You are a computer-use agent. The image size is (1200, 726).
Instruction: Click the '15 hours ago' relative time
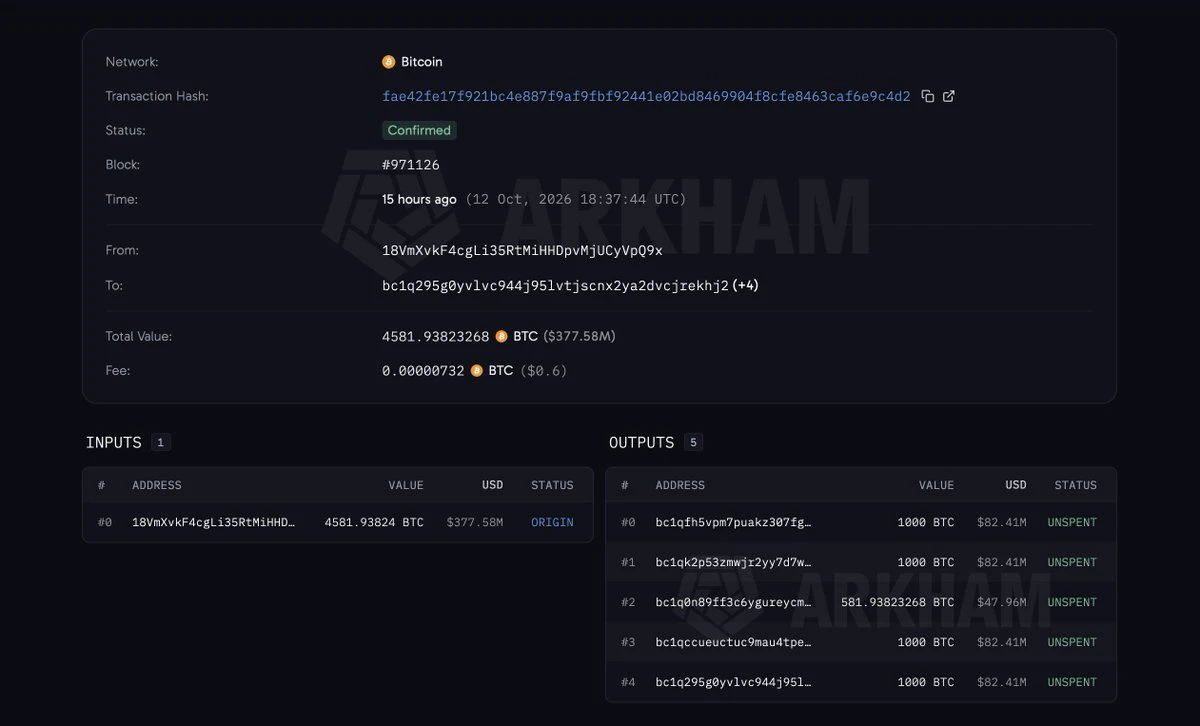(x=419, y=200)
